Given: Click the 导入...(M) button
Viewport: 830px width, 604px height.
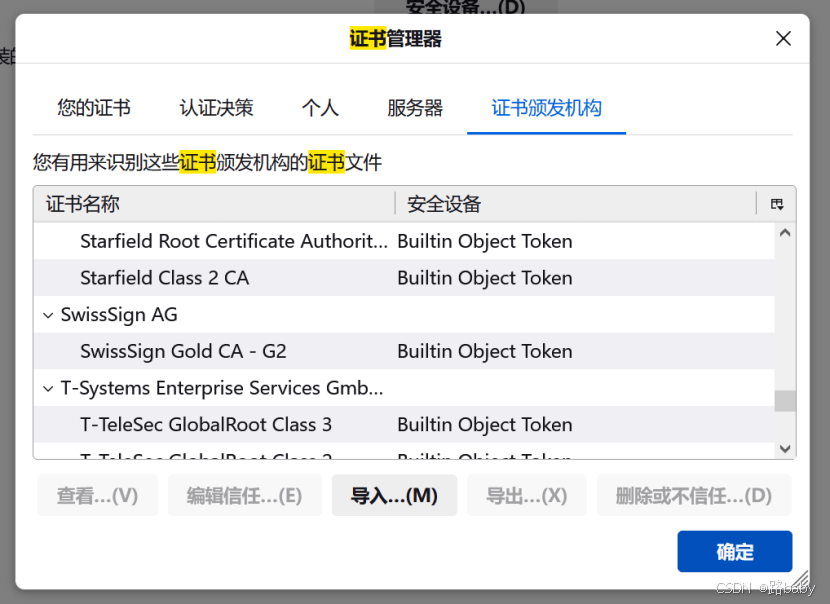Looking at the screenshot, I should pyautogui.click(x=394, y=496).
